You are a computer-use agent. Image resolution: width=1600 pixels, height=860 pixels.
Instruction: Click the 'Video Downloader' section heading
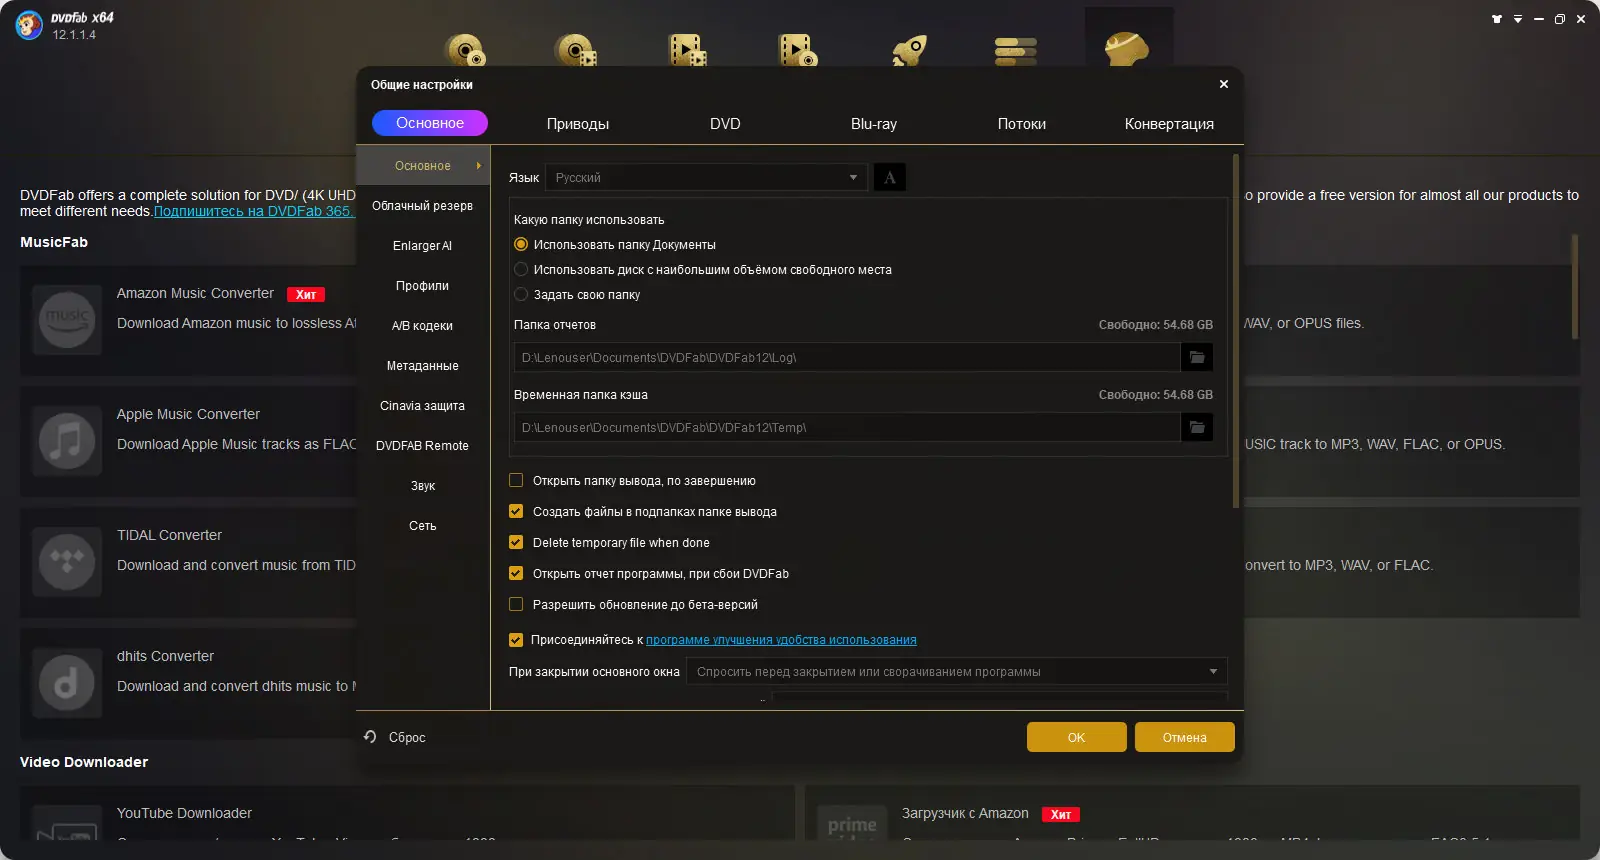[84, 762]
